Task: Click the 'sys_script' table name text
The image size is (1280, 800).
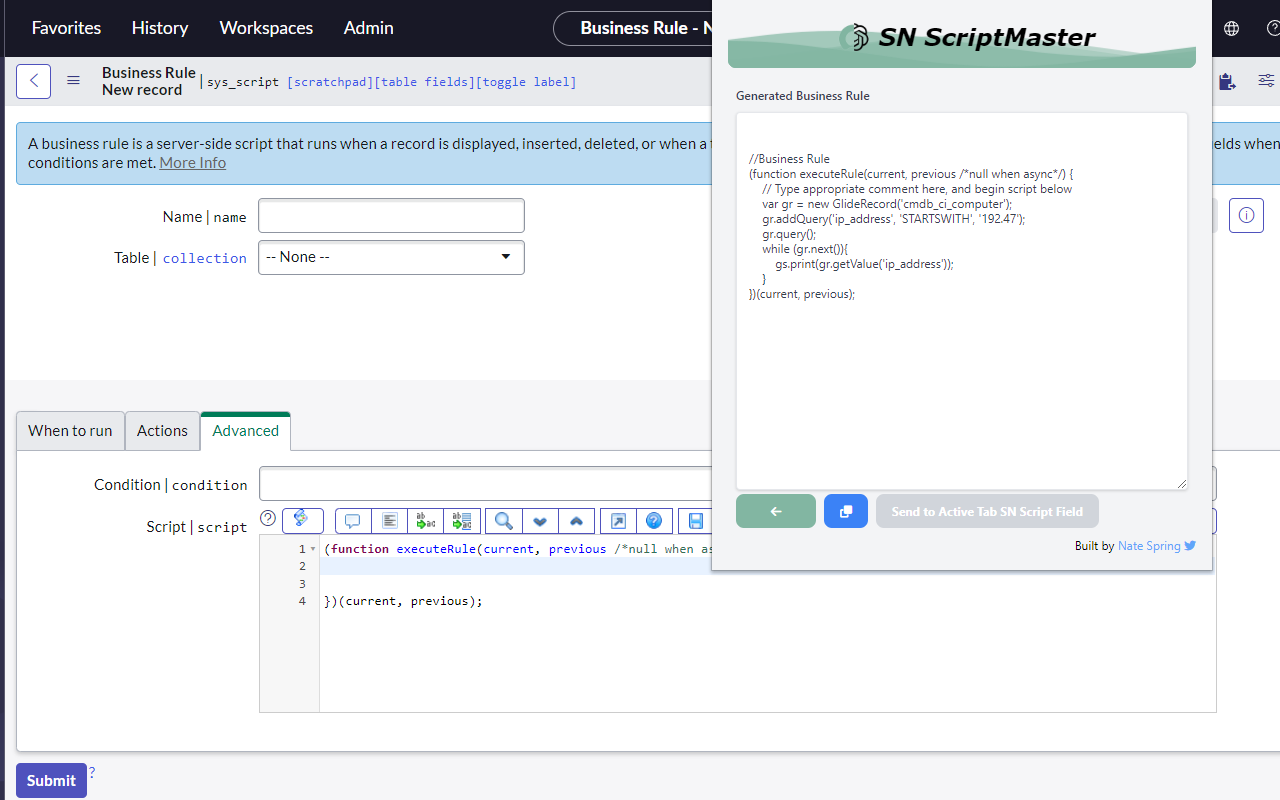Action: [x=243, y=82]
